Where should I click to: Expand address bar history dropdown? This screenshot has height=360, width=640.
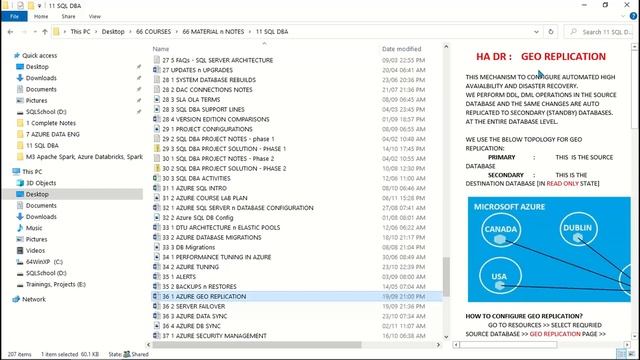536,32
